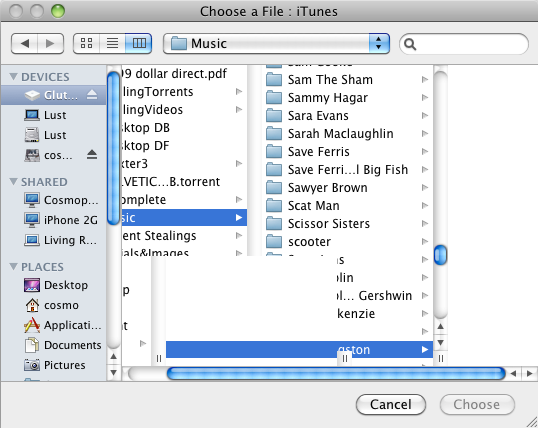The width and height of the screenshot is (538, 428).
Task: Click the Cancel button
Action: (391, 404)
